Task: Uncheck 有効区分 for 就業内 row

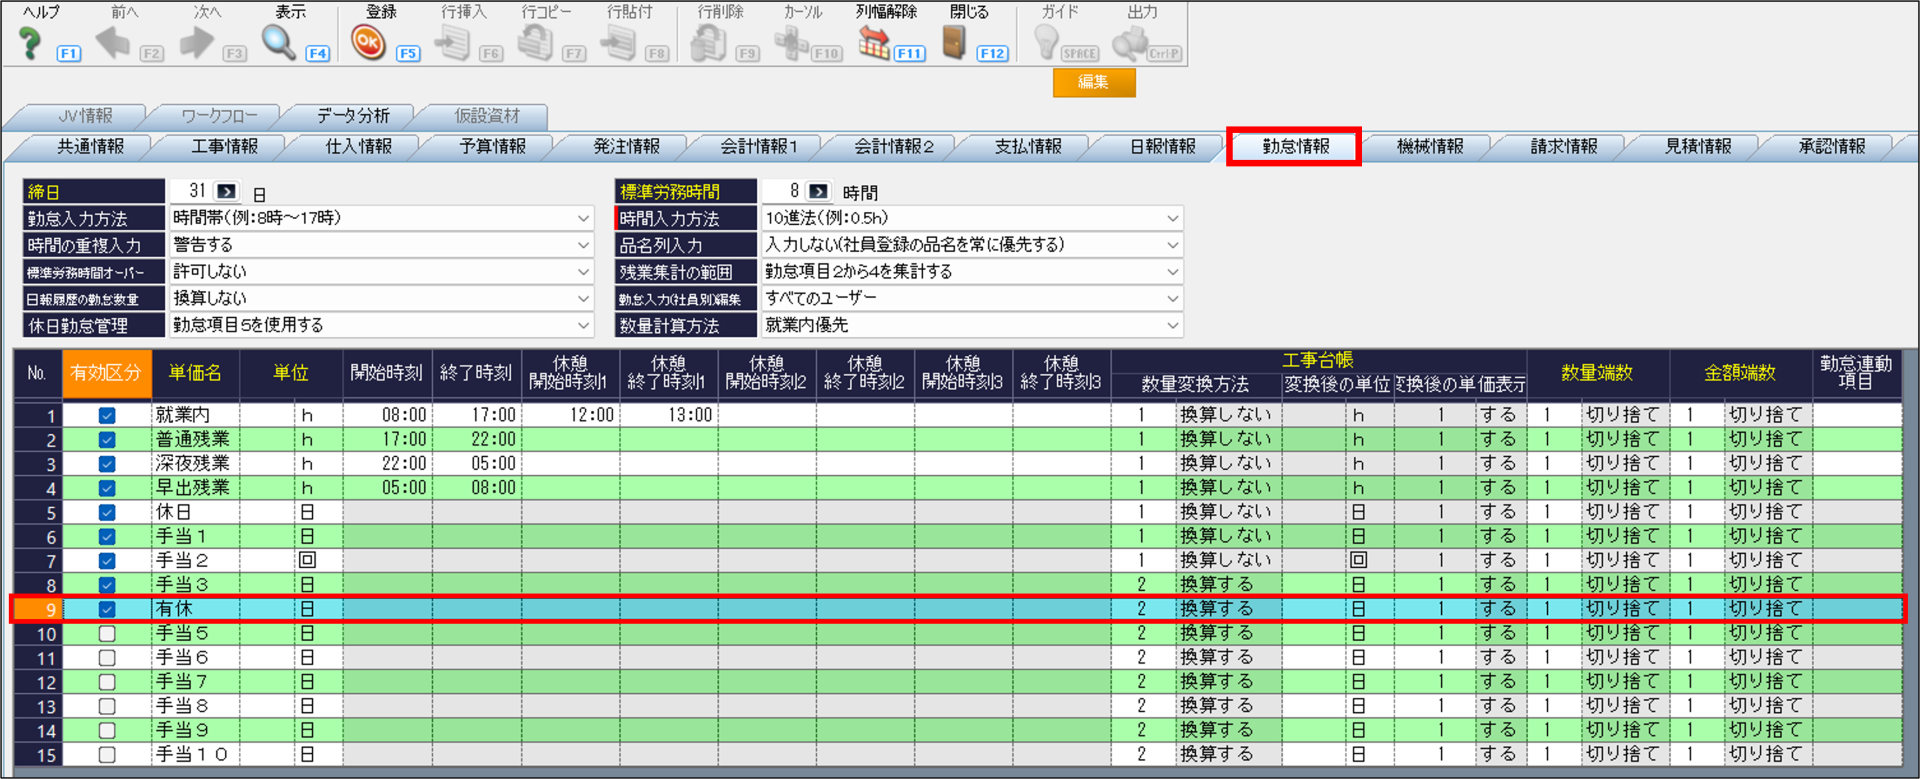Action: 107,415
